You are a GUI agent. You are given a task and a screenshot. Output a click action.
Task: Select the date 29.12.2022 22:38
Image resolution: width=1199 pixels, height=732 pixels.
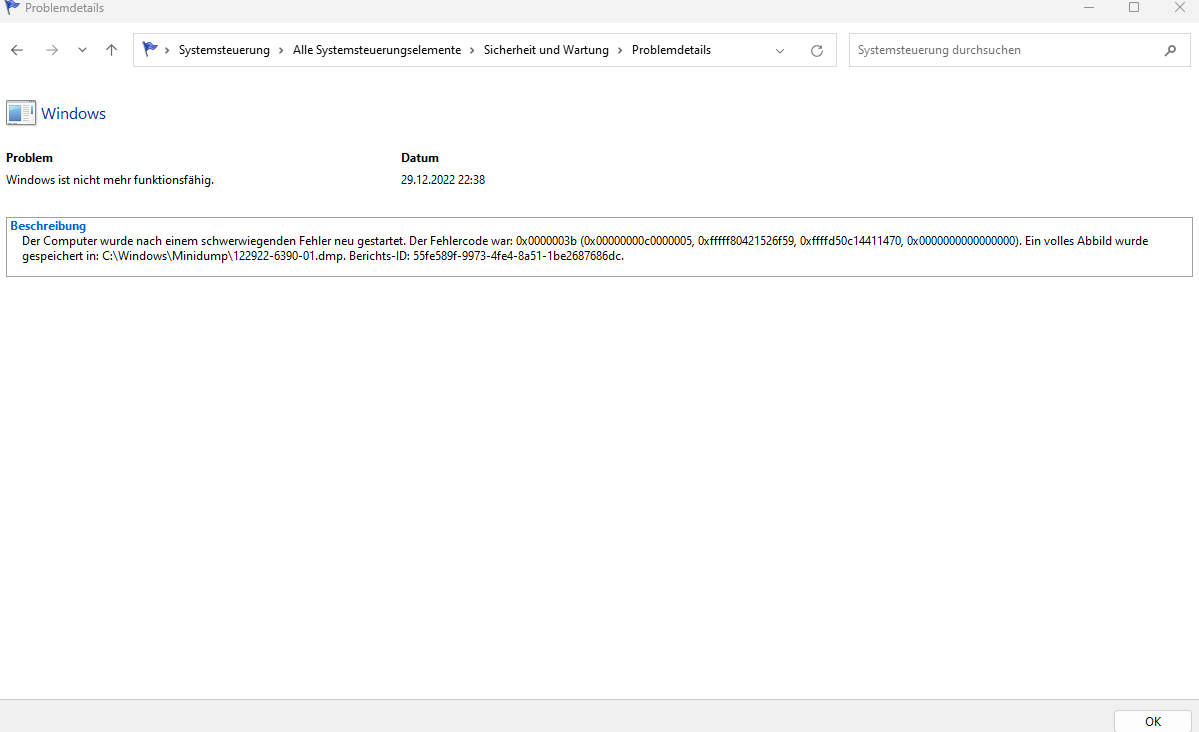[443, 180]
